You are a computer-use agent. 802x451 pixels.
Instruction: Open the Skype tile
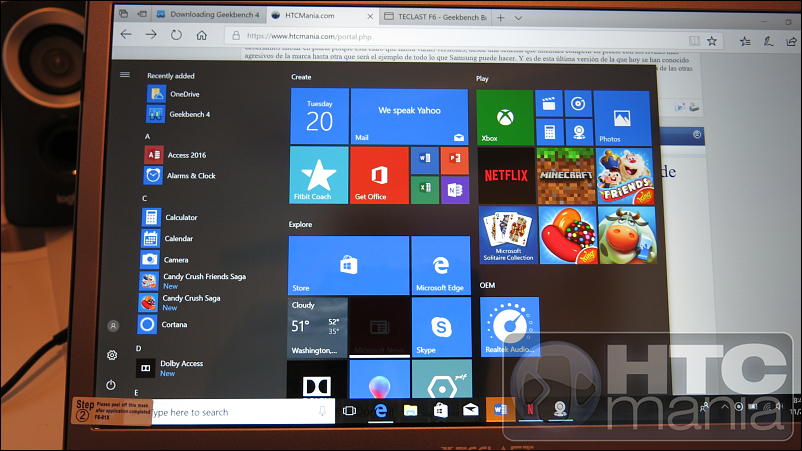coord(441,327)
